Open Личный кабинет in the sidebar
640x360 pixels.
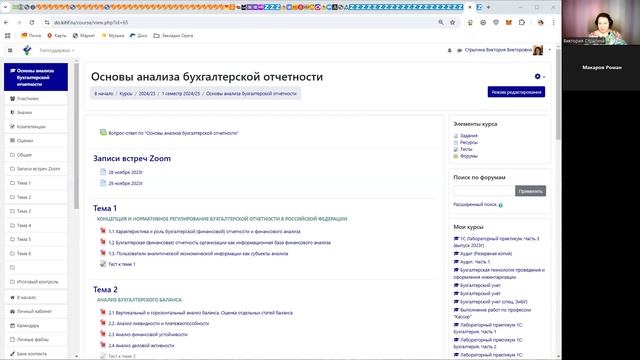pos(36,311)
